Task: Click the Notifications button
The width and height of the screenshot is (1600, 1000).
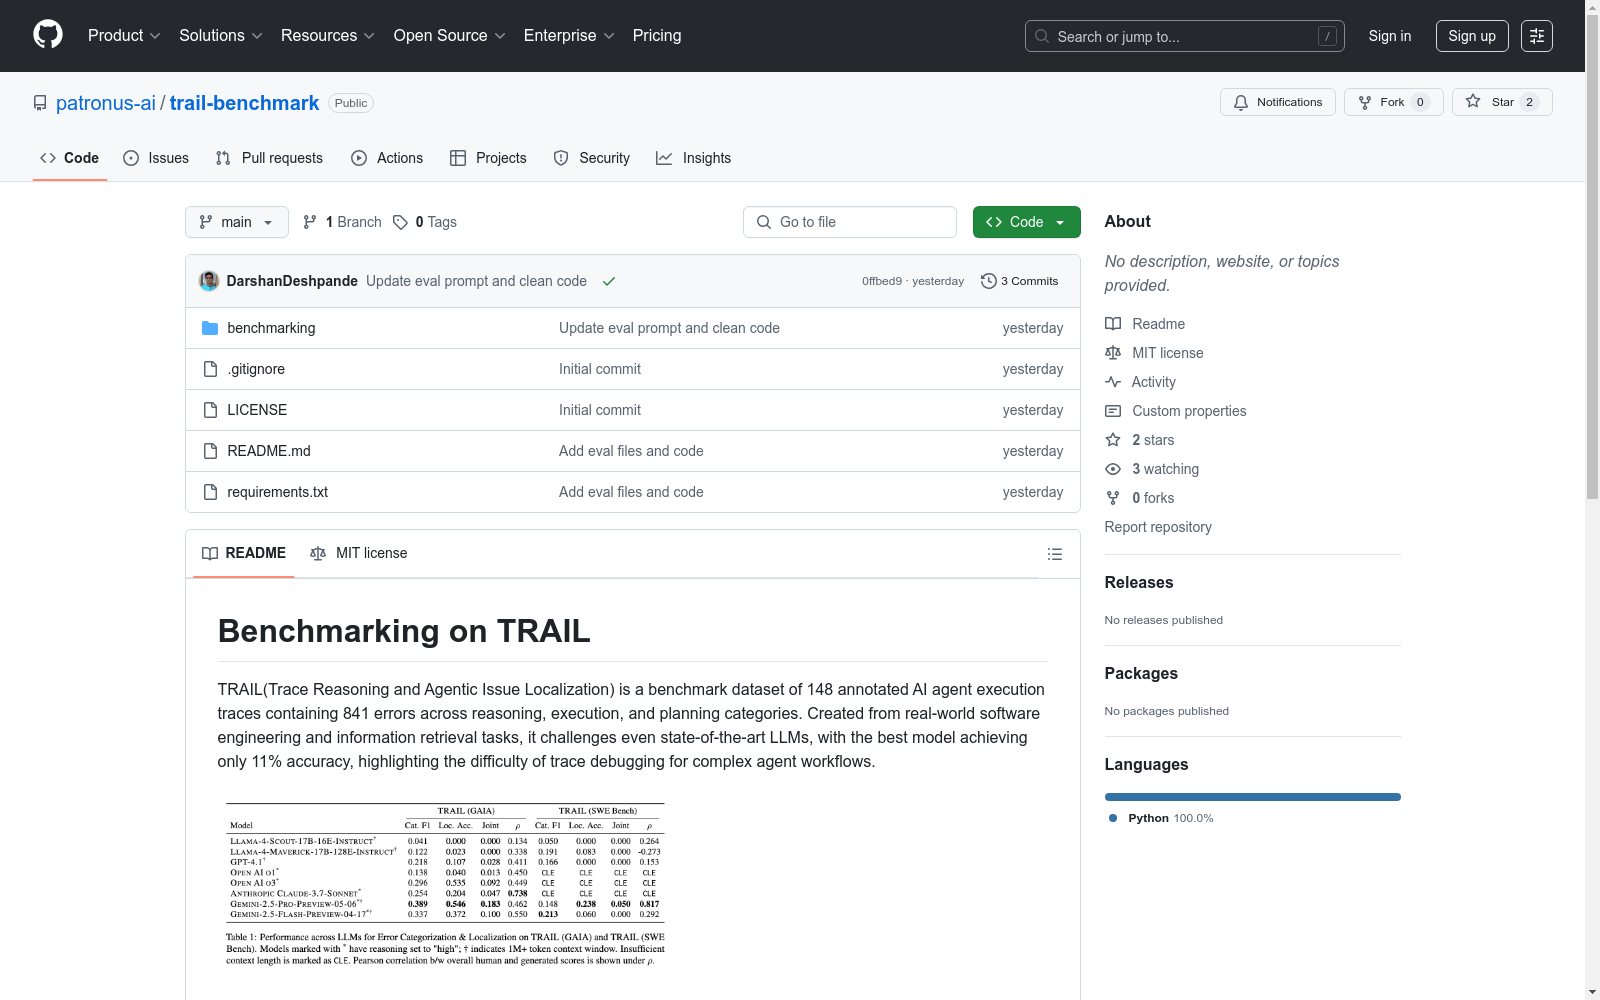Action: [x=1278, y=102]
